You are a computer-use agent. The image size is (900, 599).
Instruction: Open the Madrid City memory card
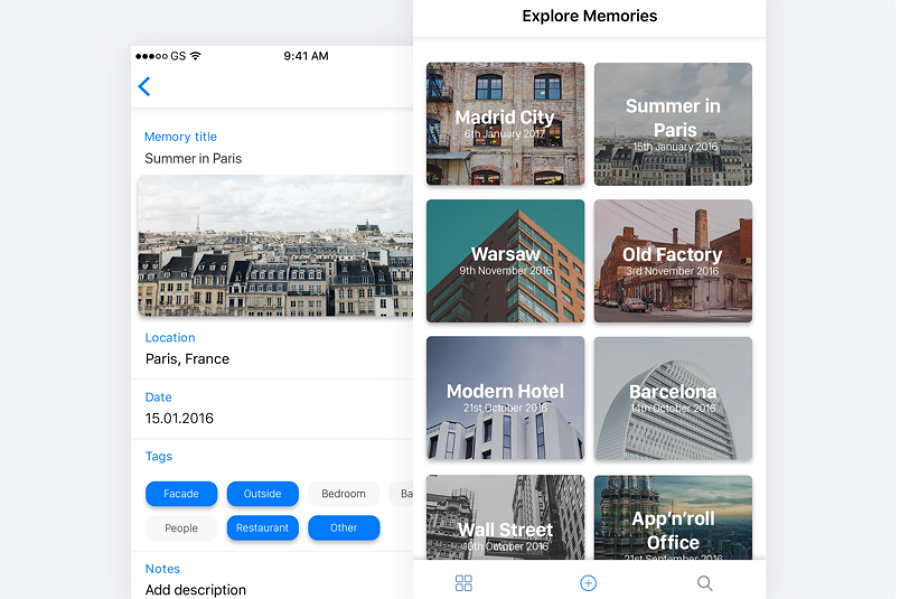(x=505, y=124)
